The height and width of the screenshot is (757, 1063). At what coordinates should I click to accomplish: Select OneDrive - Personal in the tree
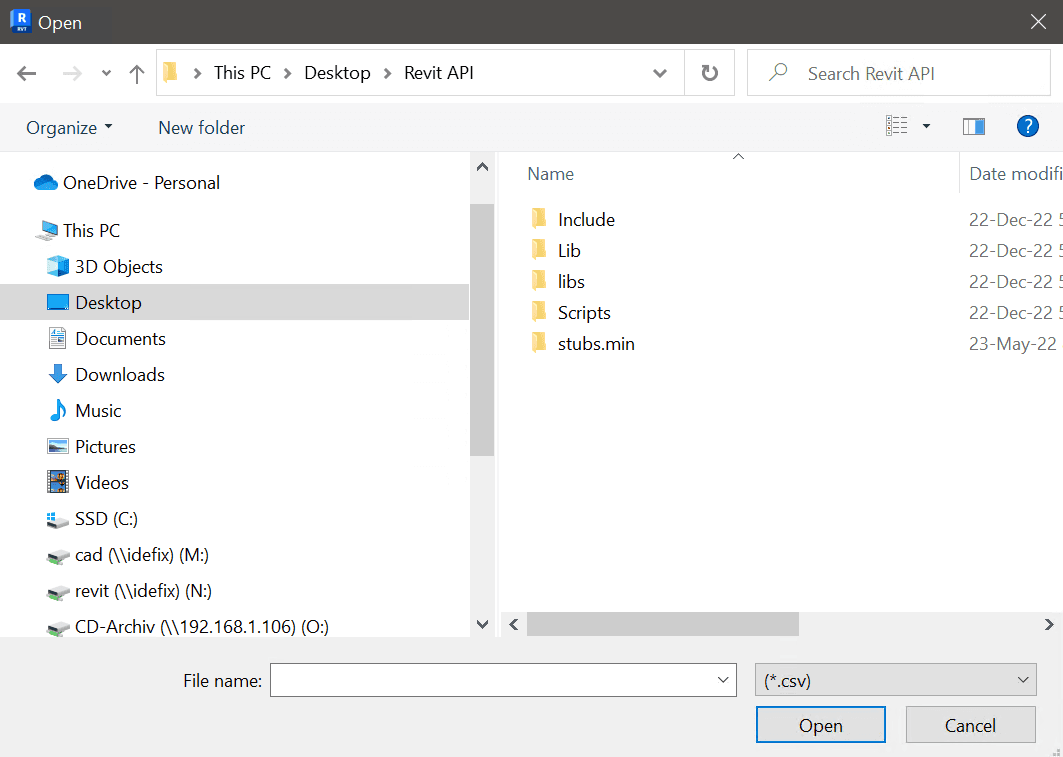click(141, 182)
